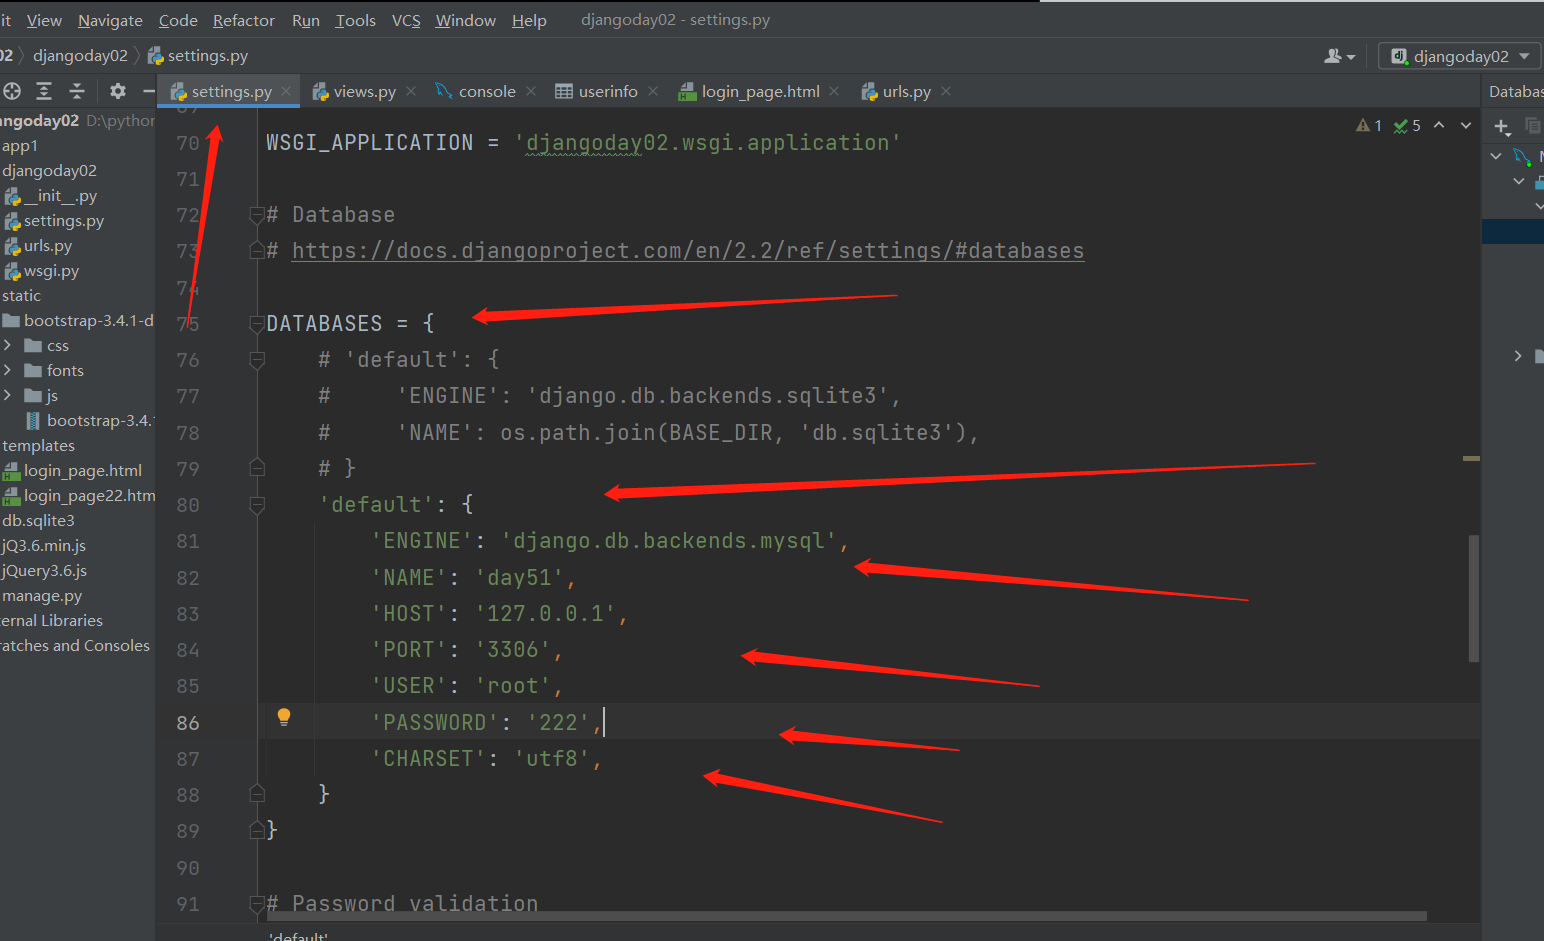This screenshot has height=941, width=1544.
Task: Switch to the login_page.html editor tab
Action: (760, 91)
